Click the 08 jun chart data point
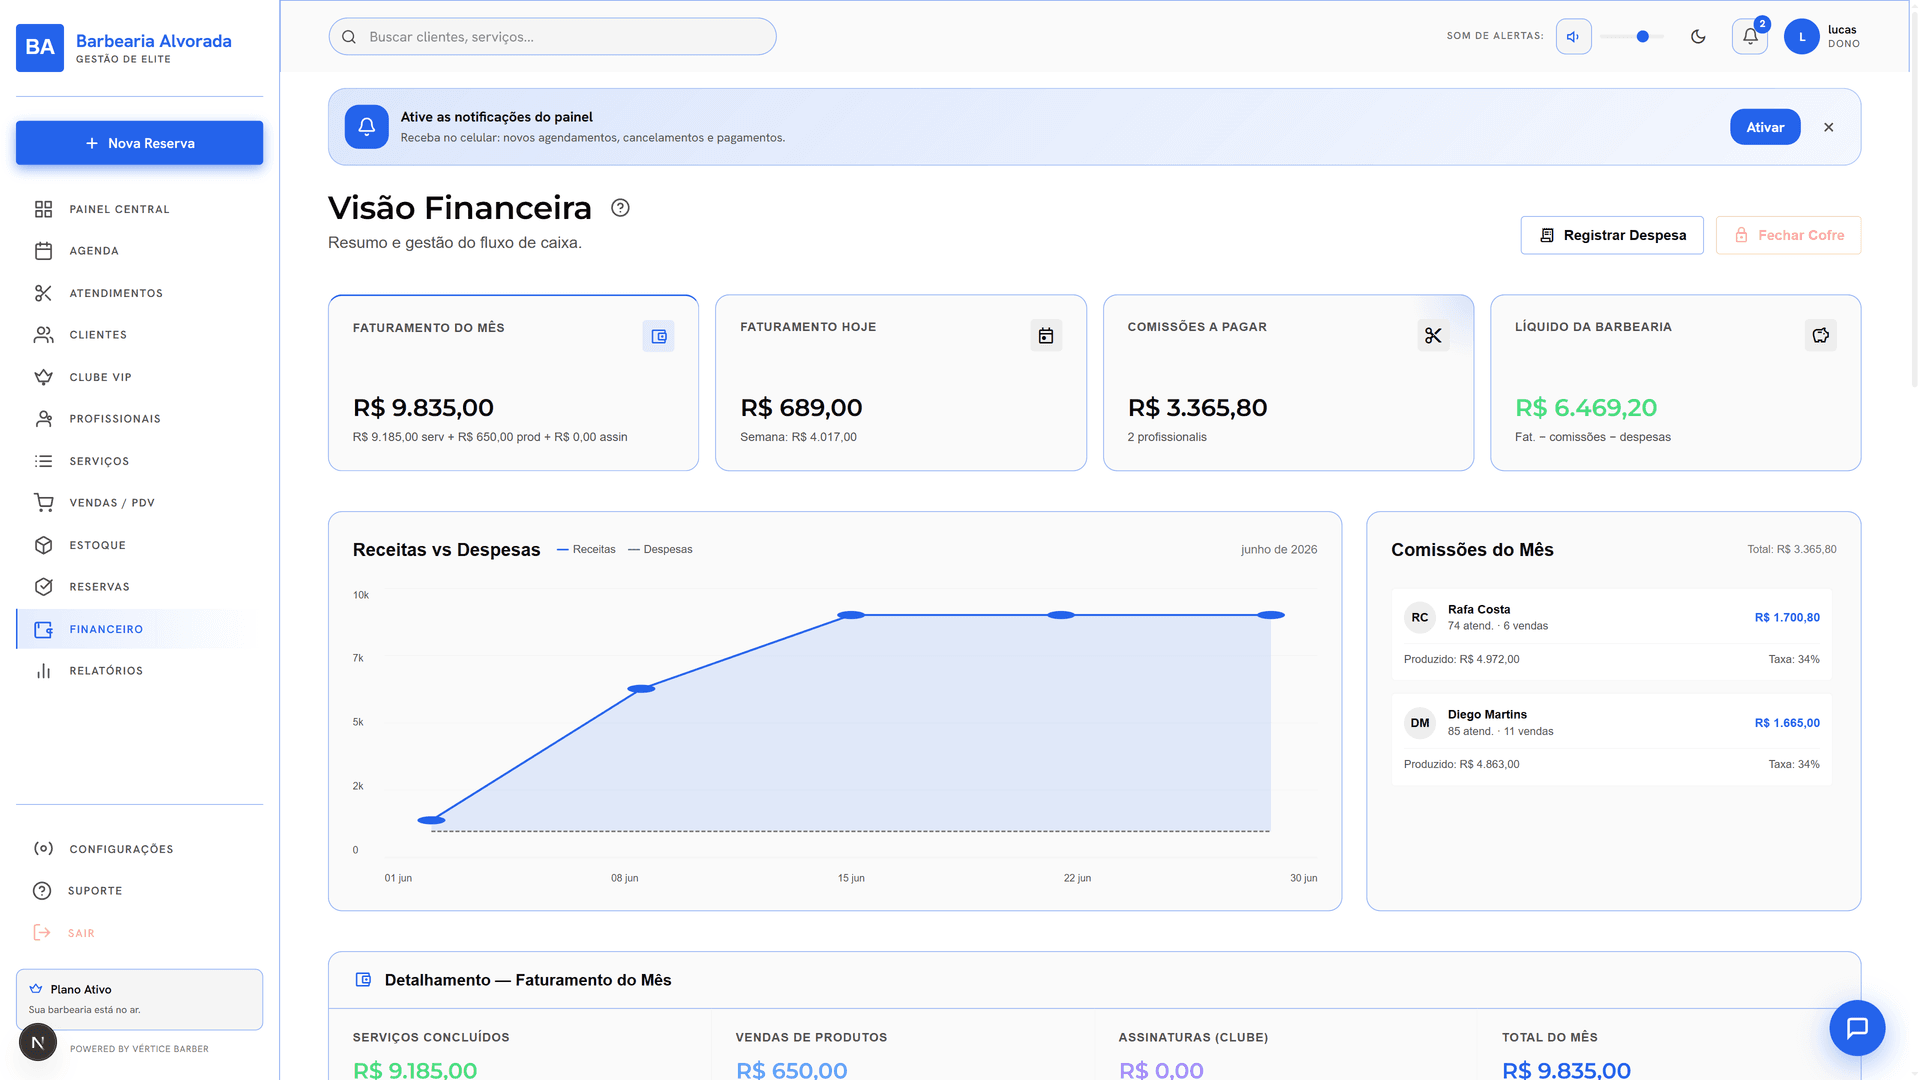1920x1080 pixels. 641,689
